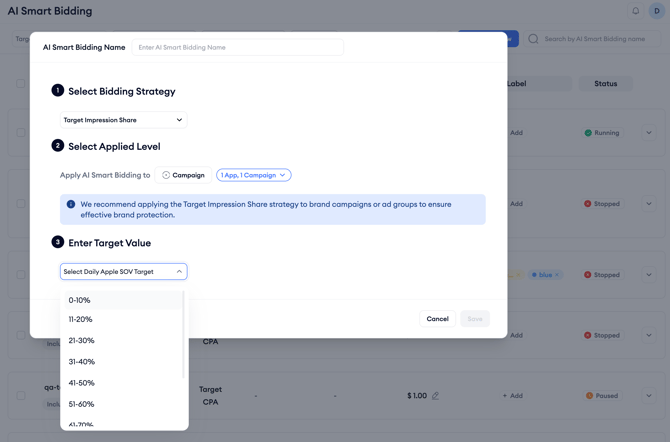The height and width of the screenshot is (442, 670).
Task: Click the Campaign level circle icon
Action: [x=166, y=175]
